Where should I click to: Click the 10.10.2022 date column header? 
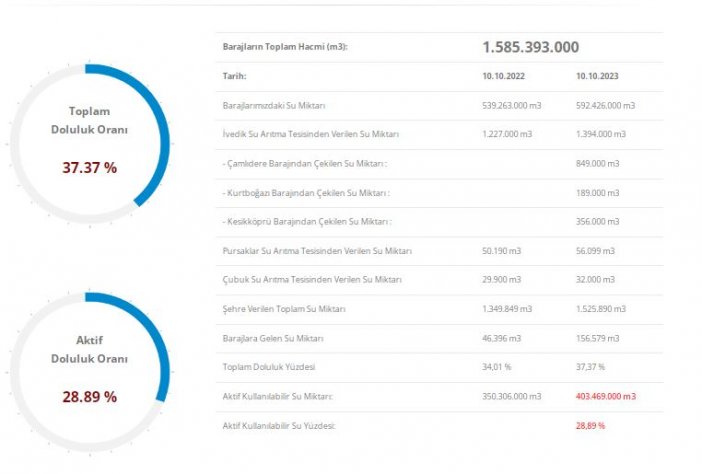pos(505,76)
